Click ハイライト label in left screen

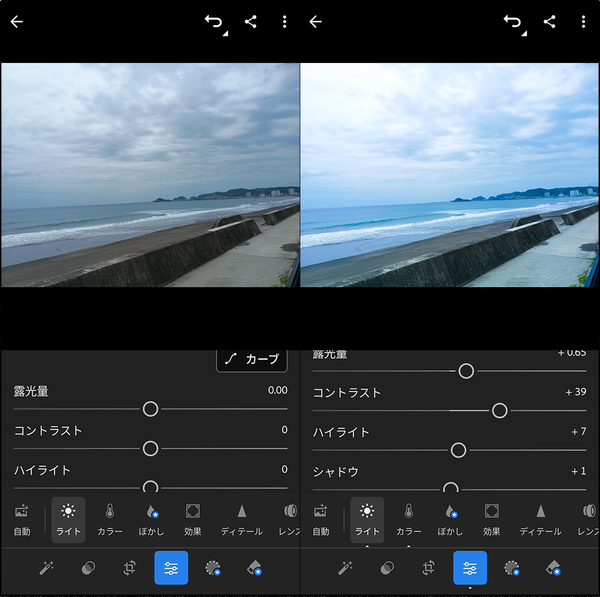pyautogui.click(x=42, y=471)
